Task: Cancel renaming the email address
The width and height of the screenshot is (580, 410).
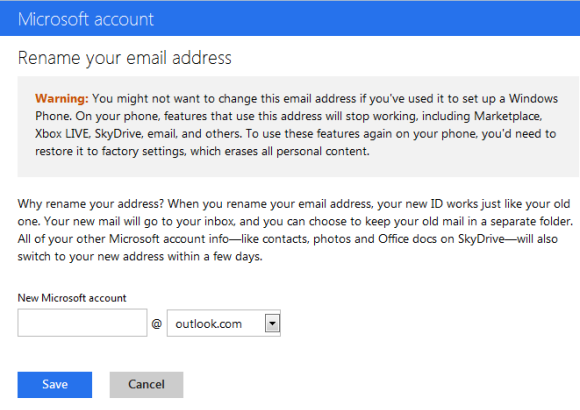Action: (146, 385)
